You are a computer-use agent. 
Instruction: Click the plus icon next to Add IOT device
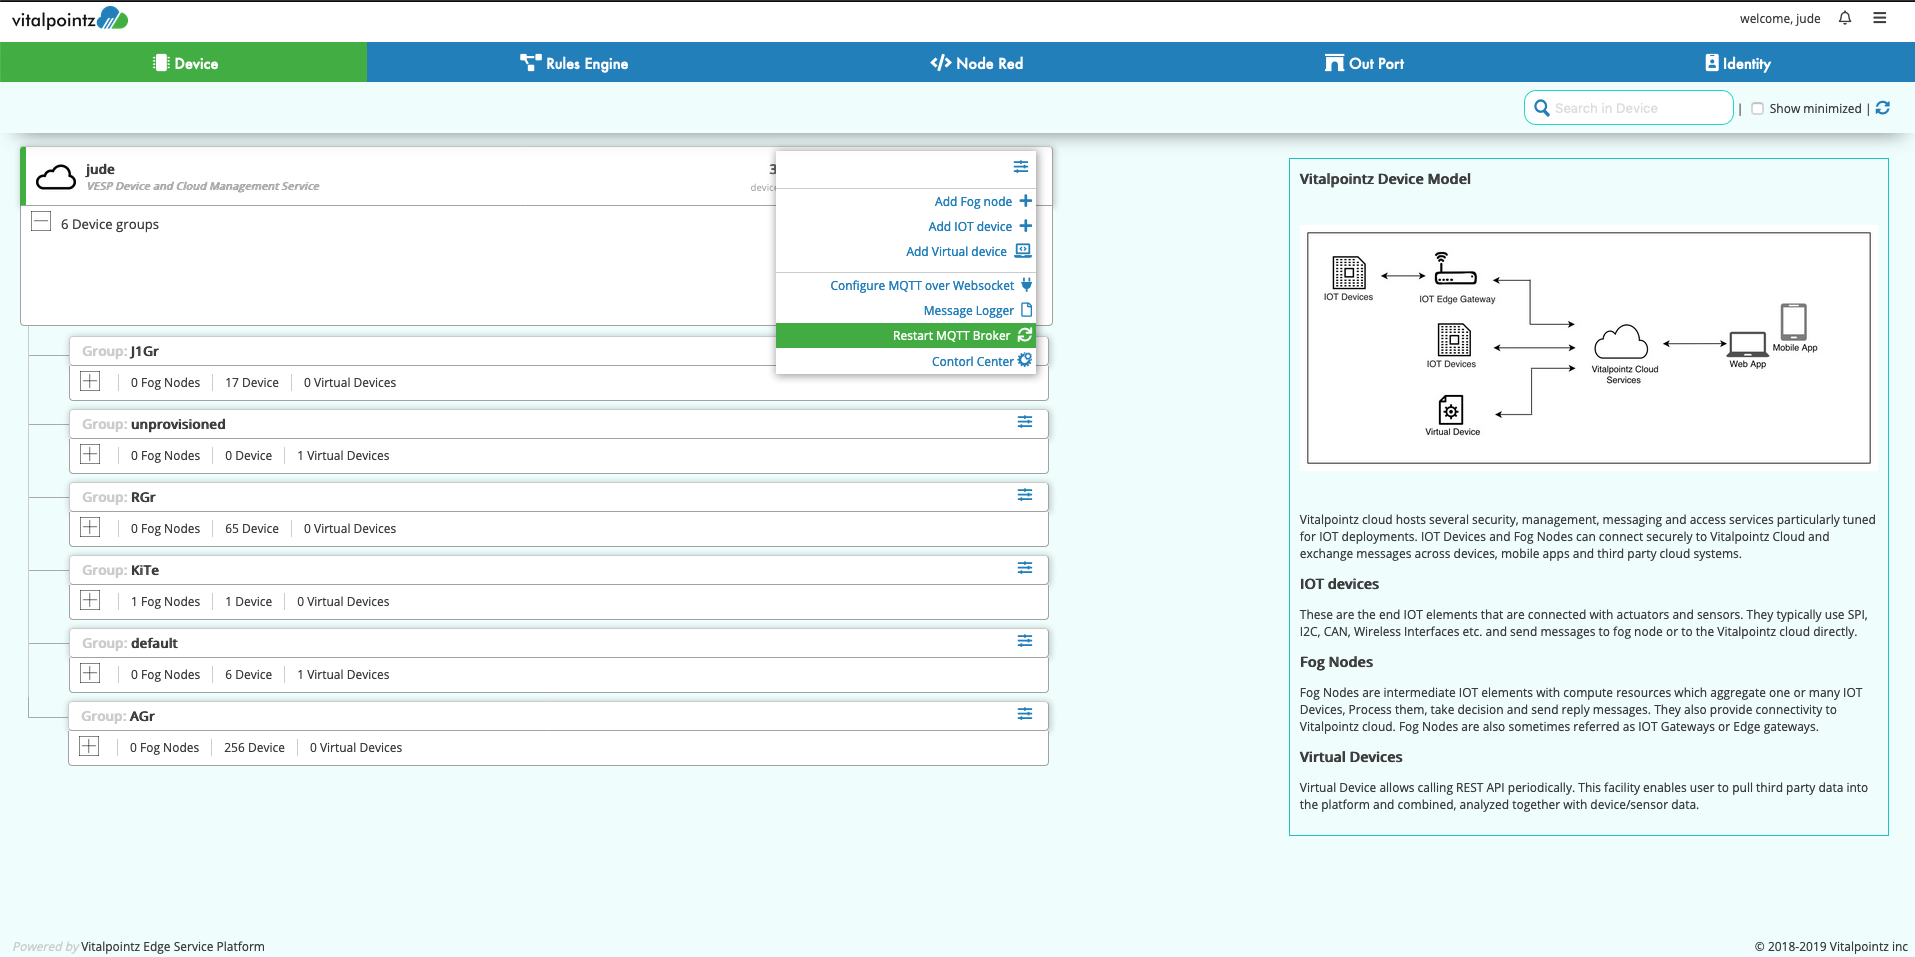[1025, 226]
